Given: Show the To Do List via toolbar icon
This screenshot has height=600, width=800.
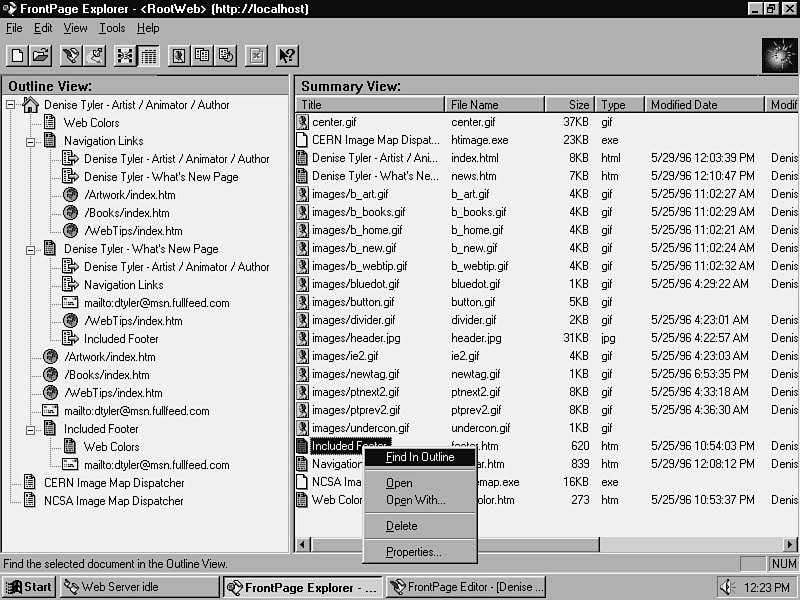Looking at the screenshot, I should point(95,56).
